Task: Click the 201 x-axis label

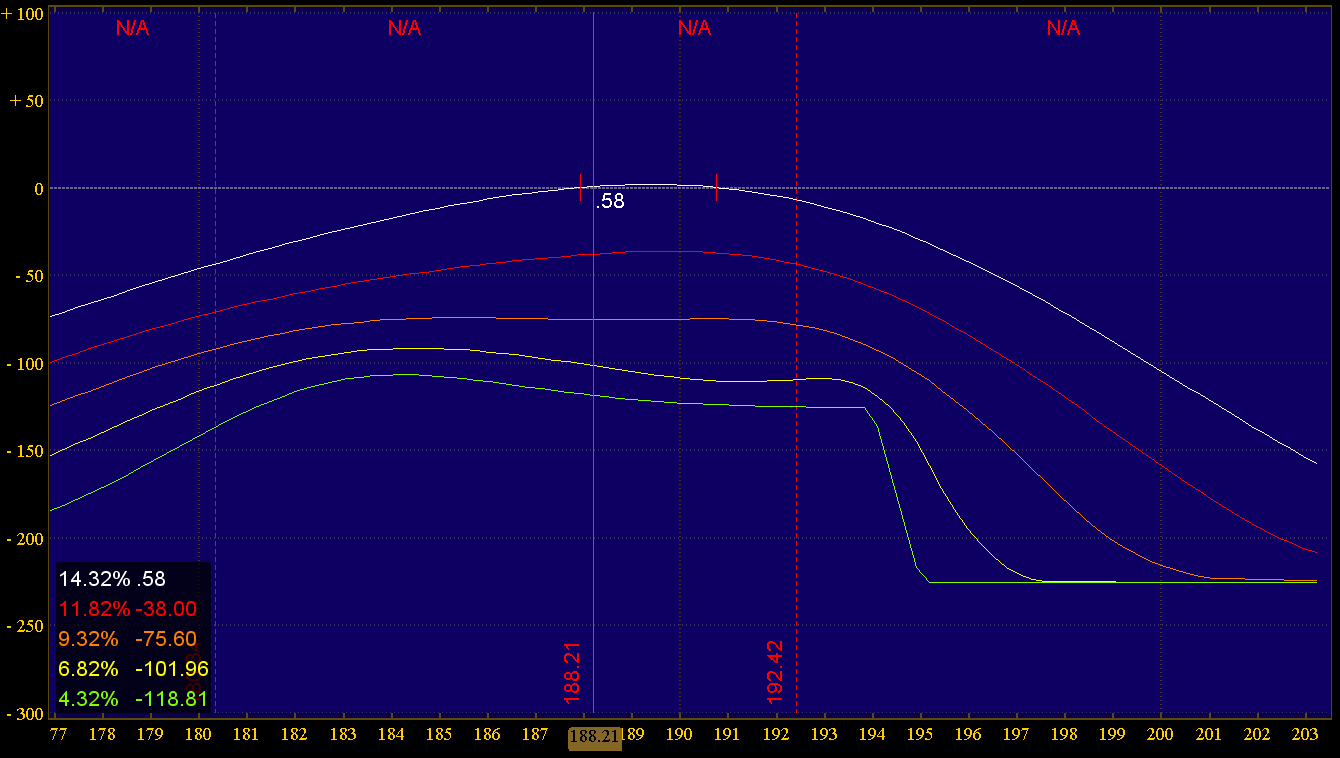Action: tap(1209, 735)
